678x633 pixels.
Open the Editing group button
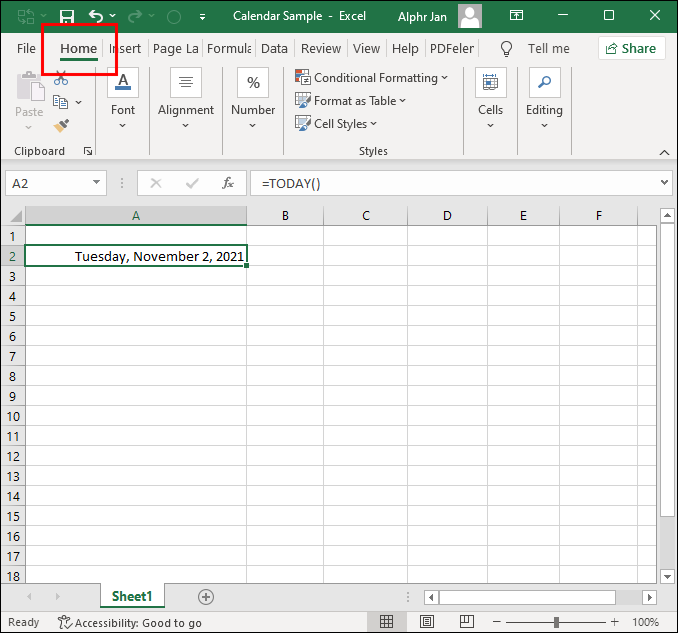click(544, 100)
